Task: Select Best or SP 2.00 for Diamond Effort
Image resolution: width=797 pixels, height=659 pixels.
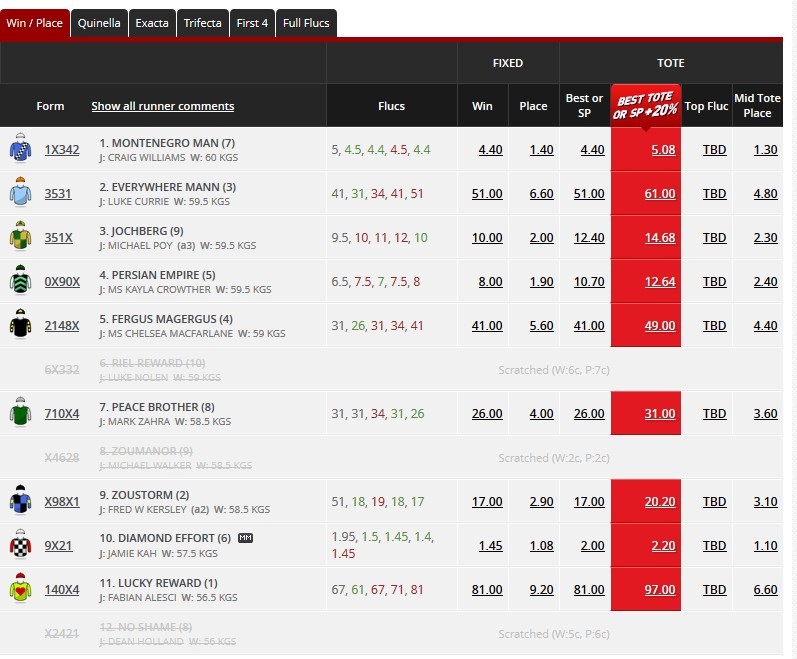Action: tap(592, 546)
